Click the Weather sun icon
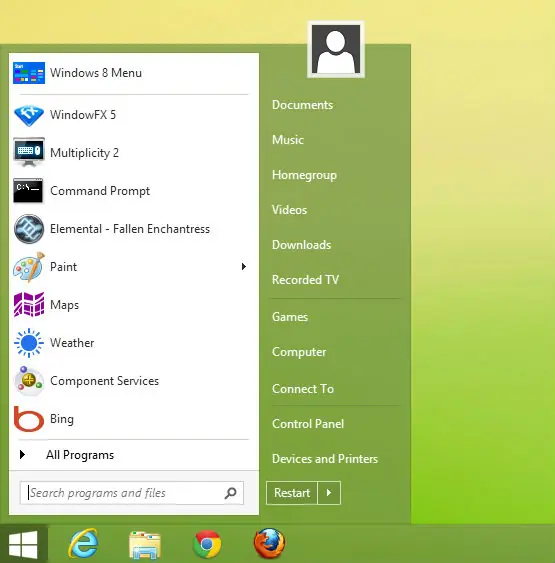 coord(29,343)
